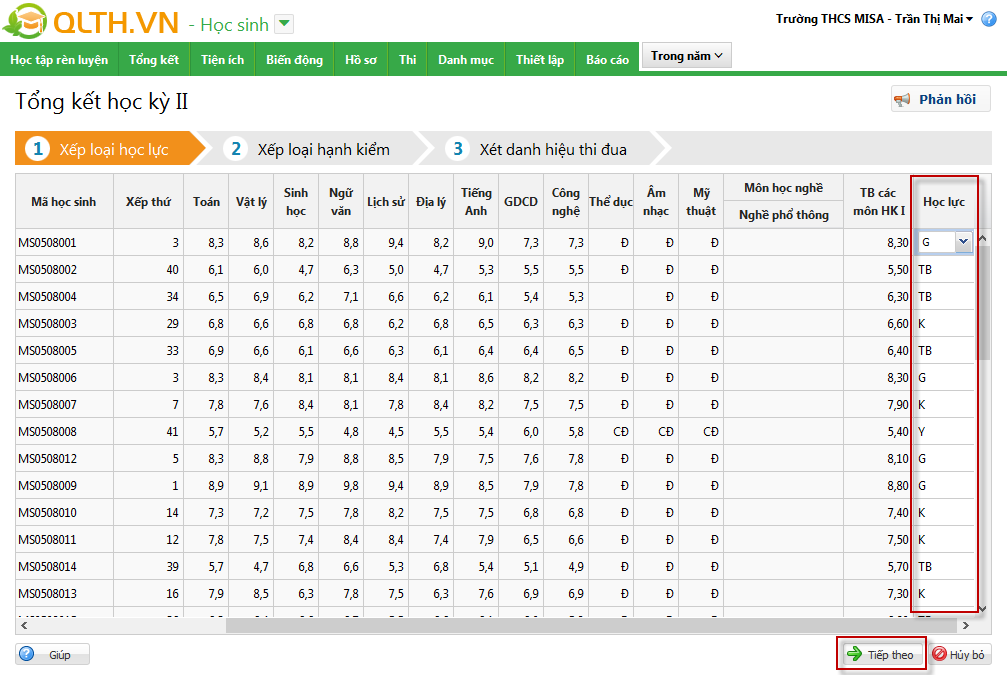Click the vertical scrollbar down arrow
Screen dimensions: 1007x675
982,608
